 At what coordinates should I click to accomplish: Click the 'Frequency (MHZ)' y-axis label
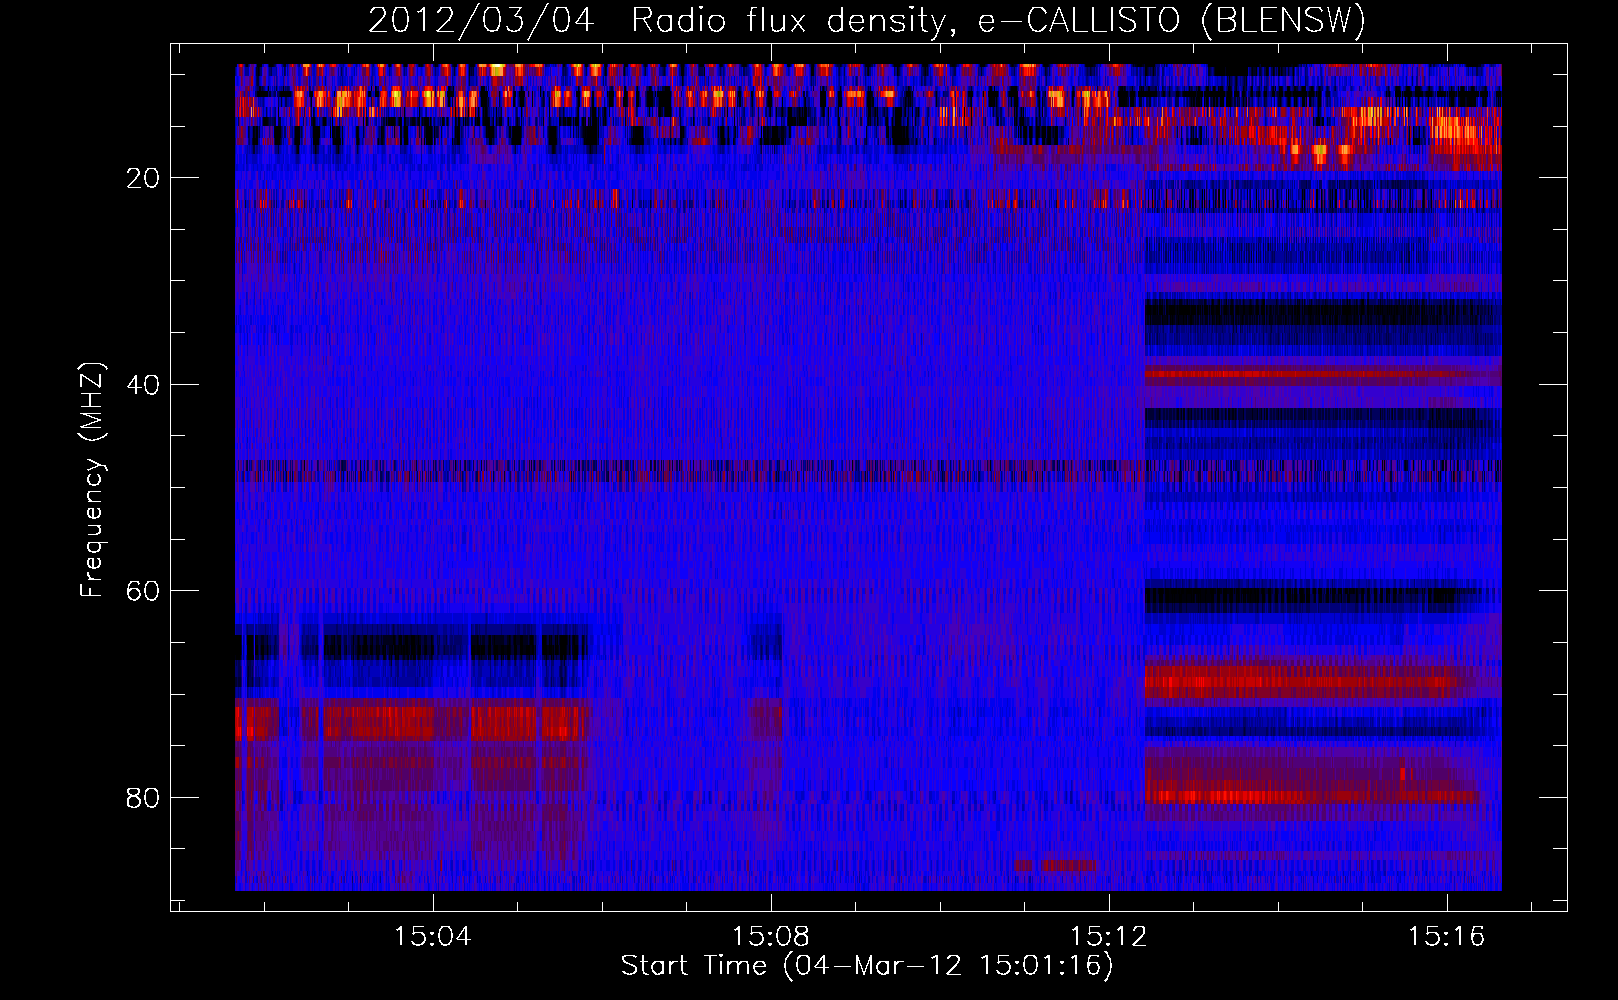click(92, 480)
